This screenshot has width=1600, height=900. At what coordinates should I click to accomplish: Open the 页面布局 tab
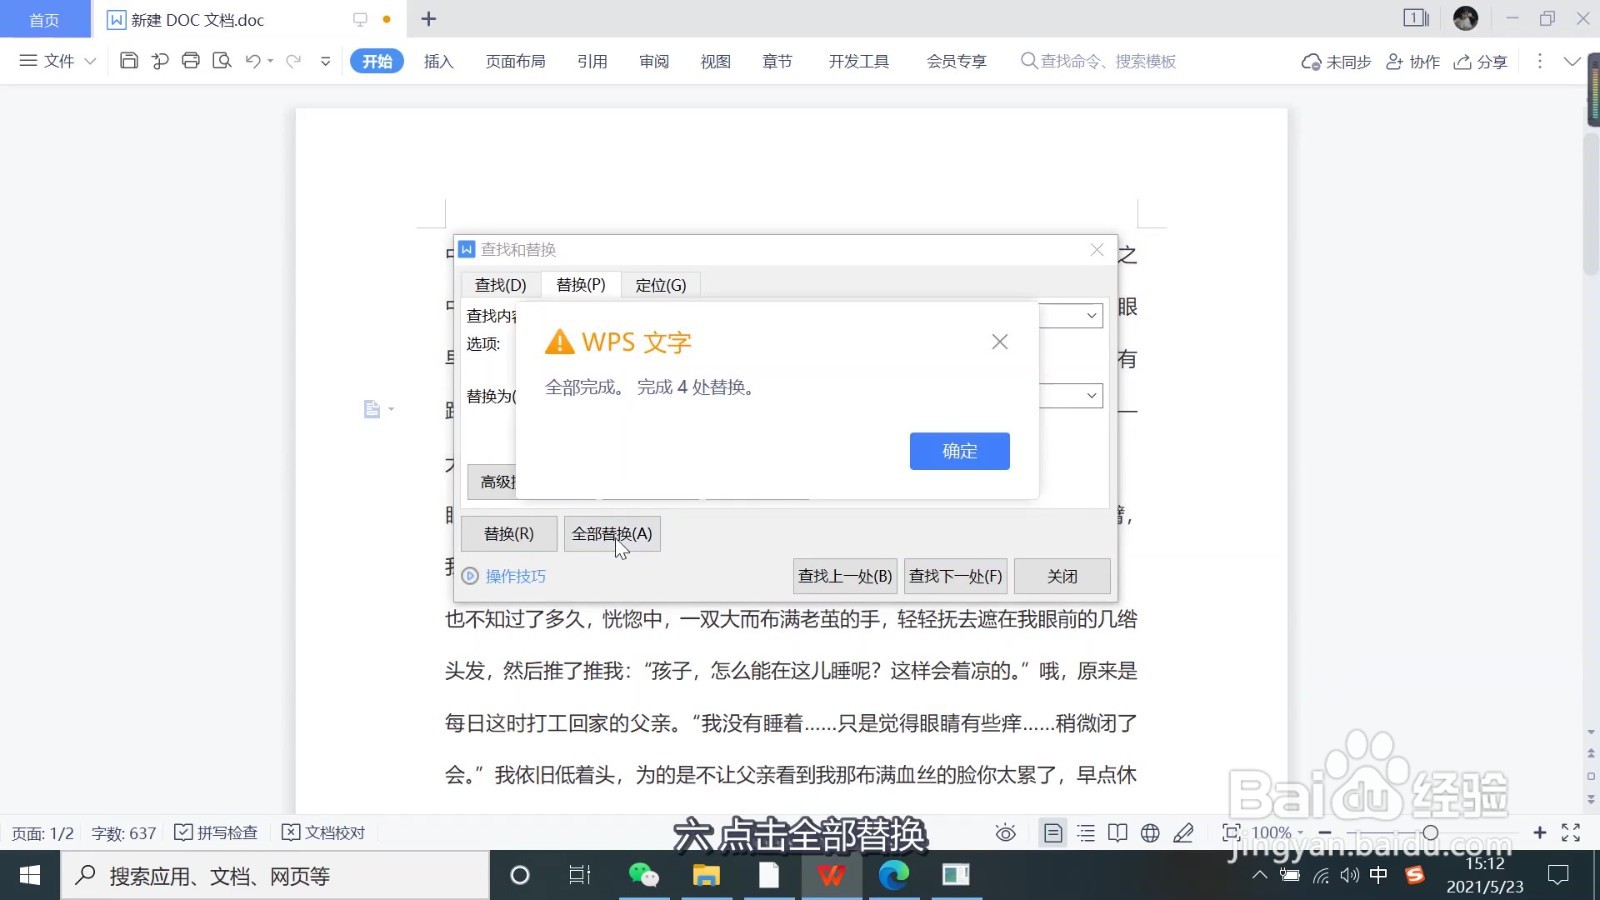tap(515, 61)
